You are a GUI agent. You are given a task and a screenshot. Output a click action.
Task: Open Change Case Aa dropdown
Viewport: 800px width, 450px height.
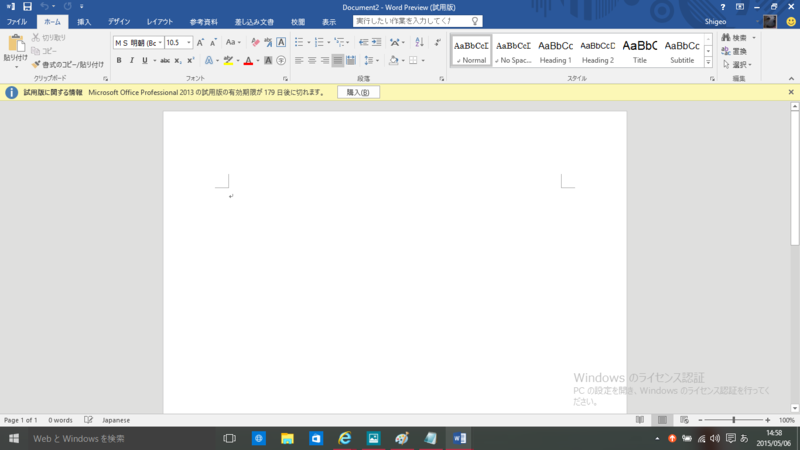coord(233,42)
